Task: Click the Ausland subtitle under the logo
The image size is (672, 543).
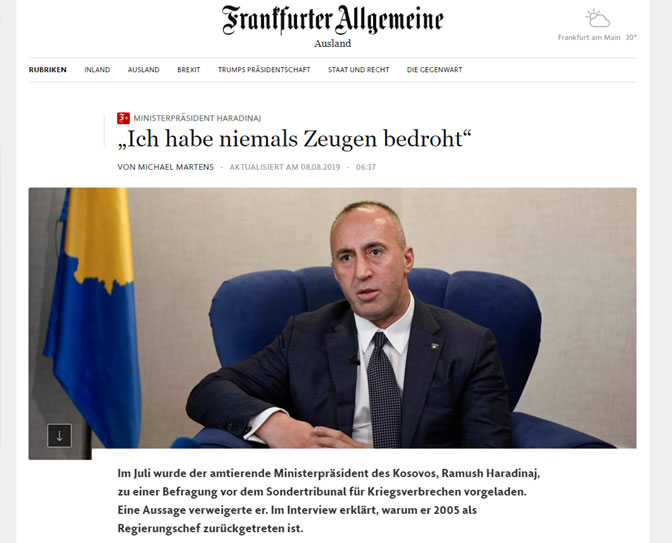Action: [333, 43]
